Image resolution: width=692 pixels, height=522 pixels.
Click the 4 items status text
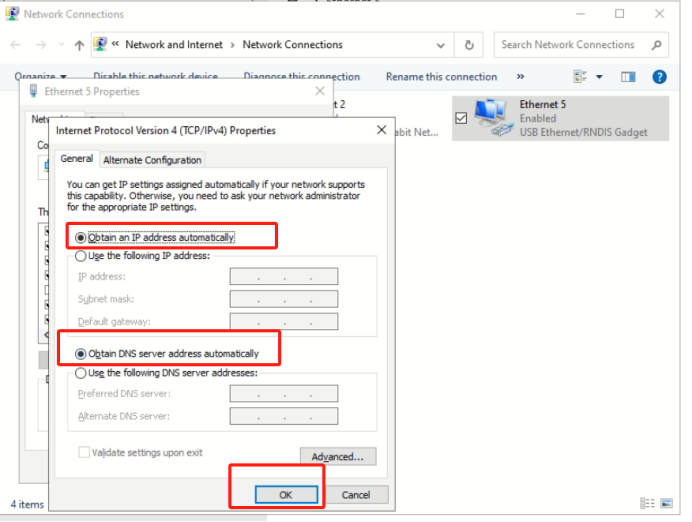pos(27,504)
